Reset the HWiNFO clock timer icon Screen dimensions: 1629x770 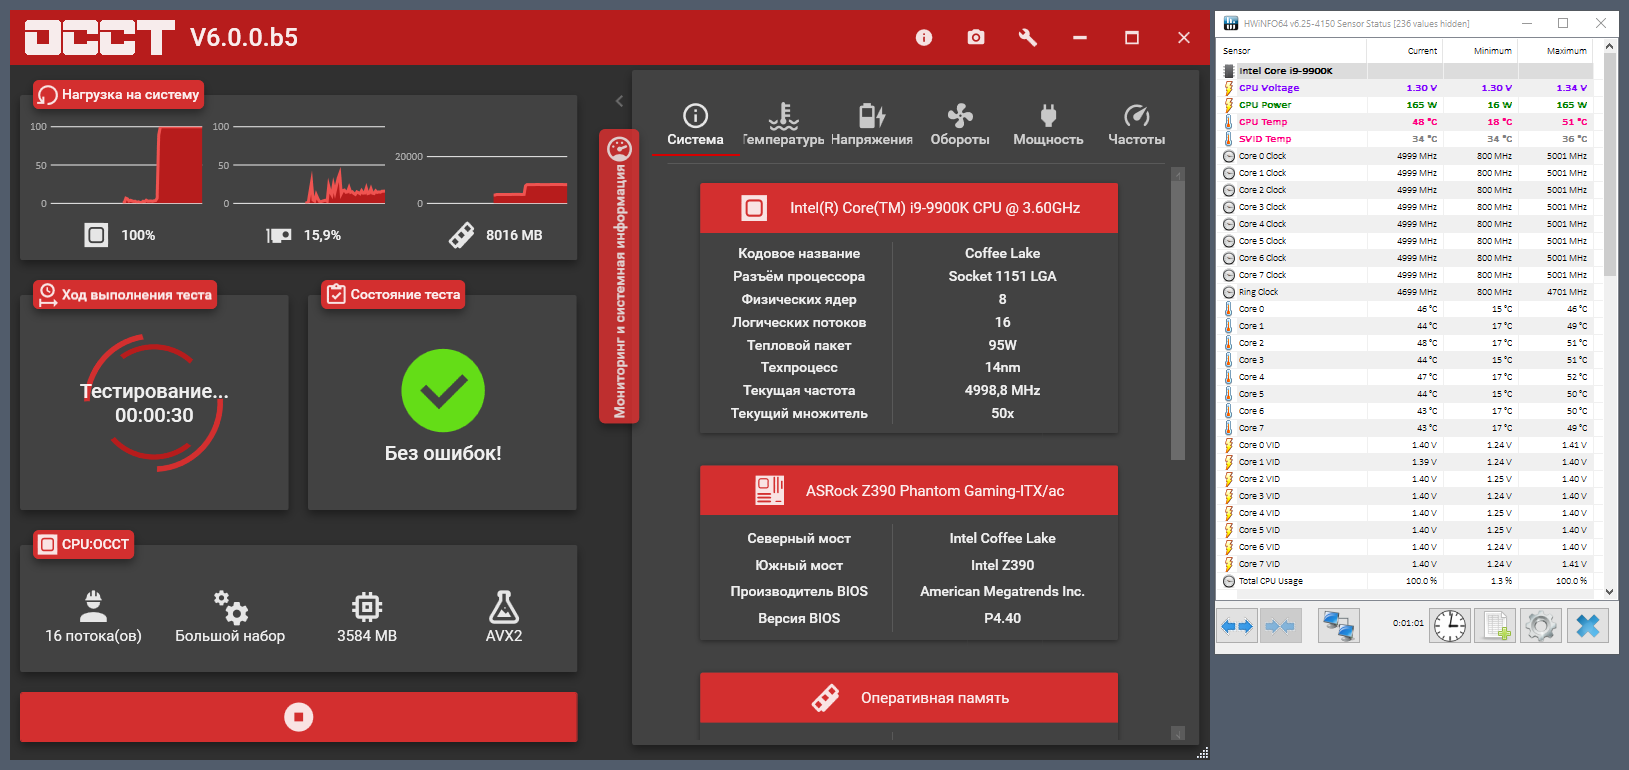tap(1450, 626)
